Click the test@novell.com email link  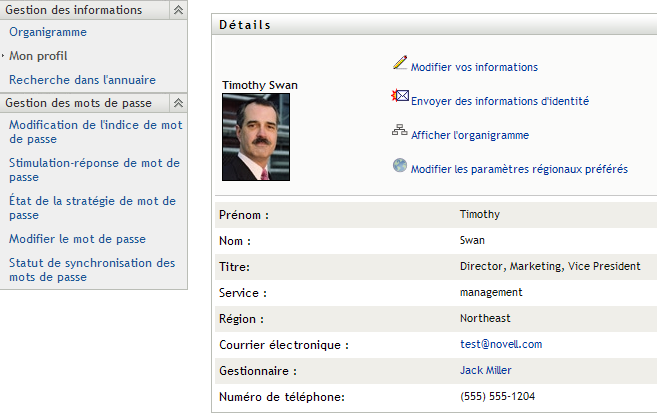coord(500,344)
